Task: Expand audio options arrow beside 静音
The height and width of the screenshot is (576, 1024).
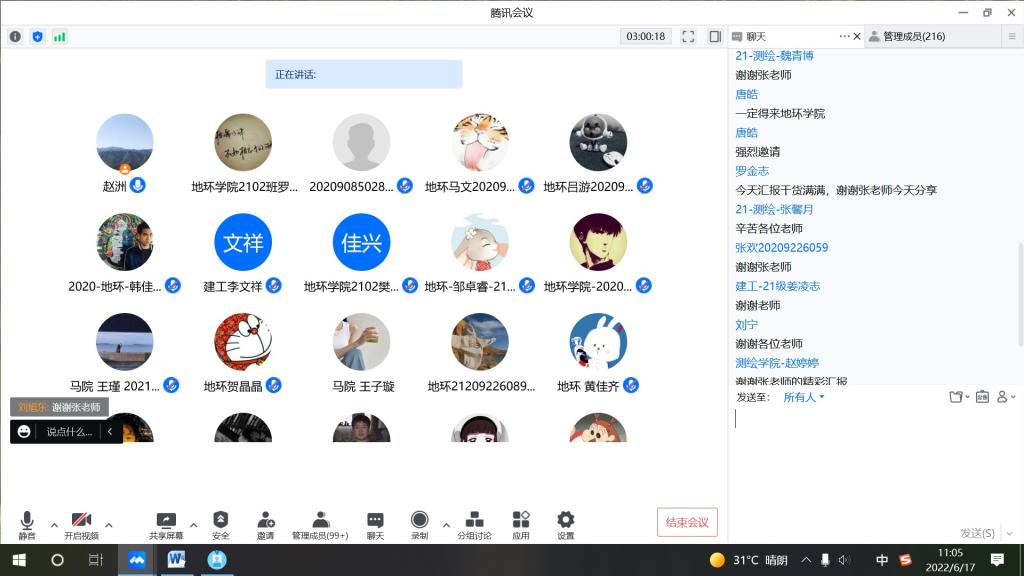Action: tap(52, 524)
